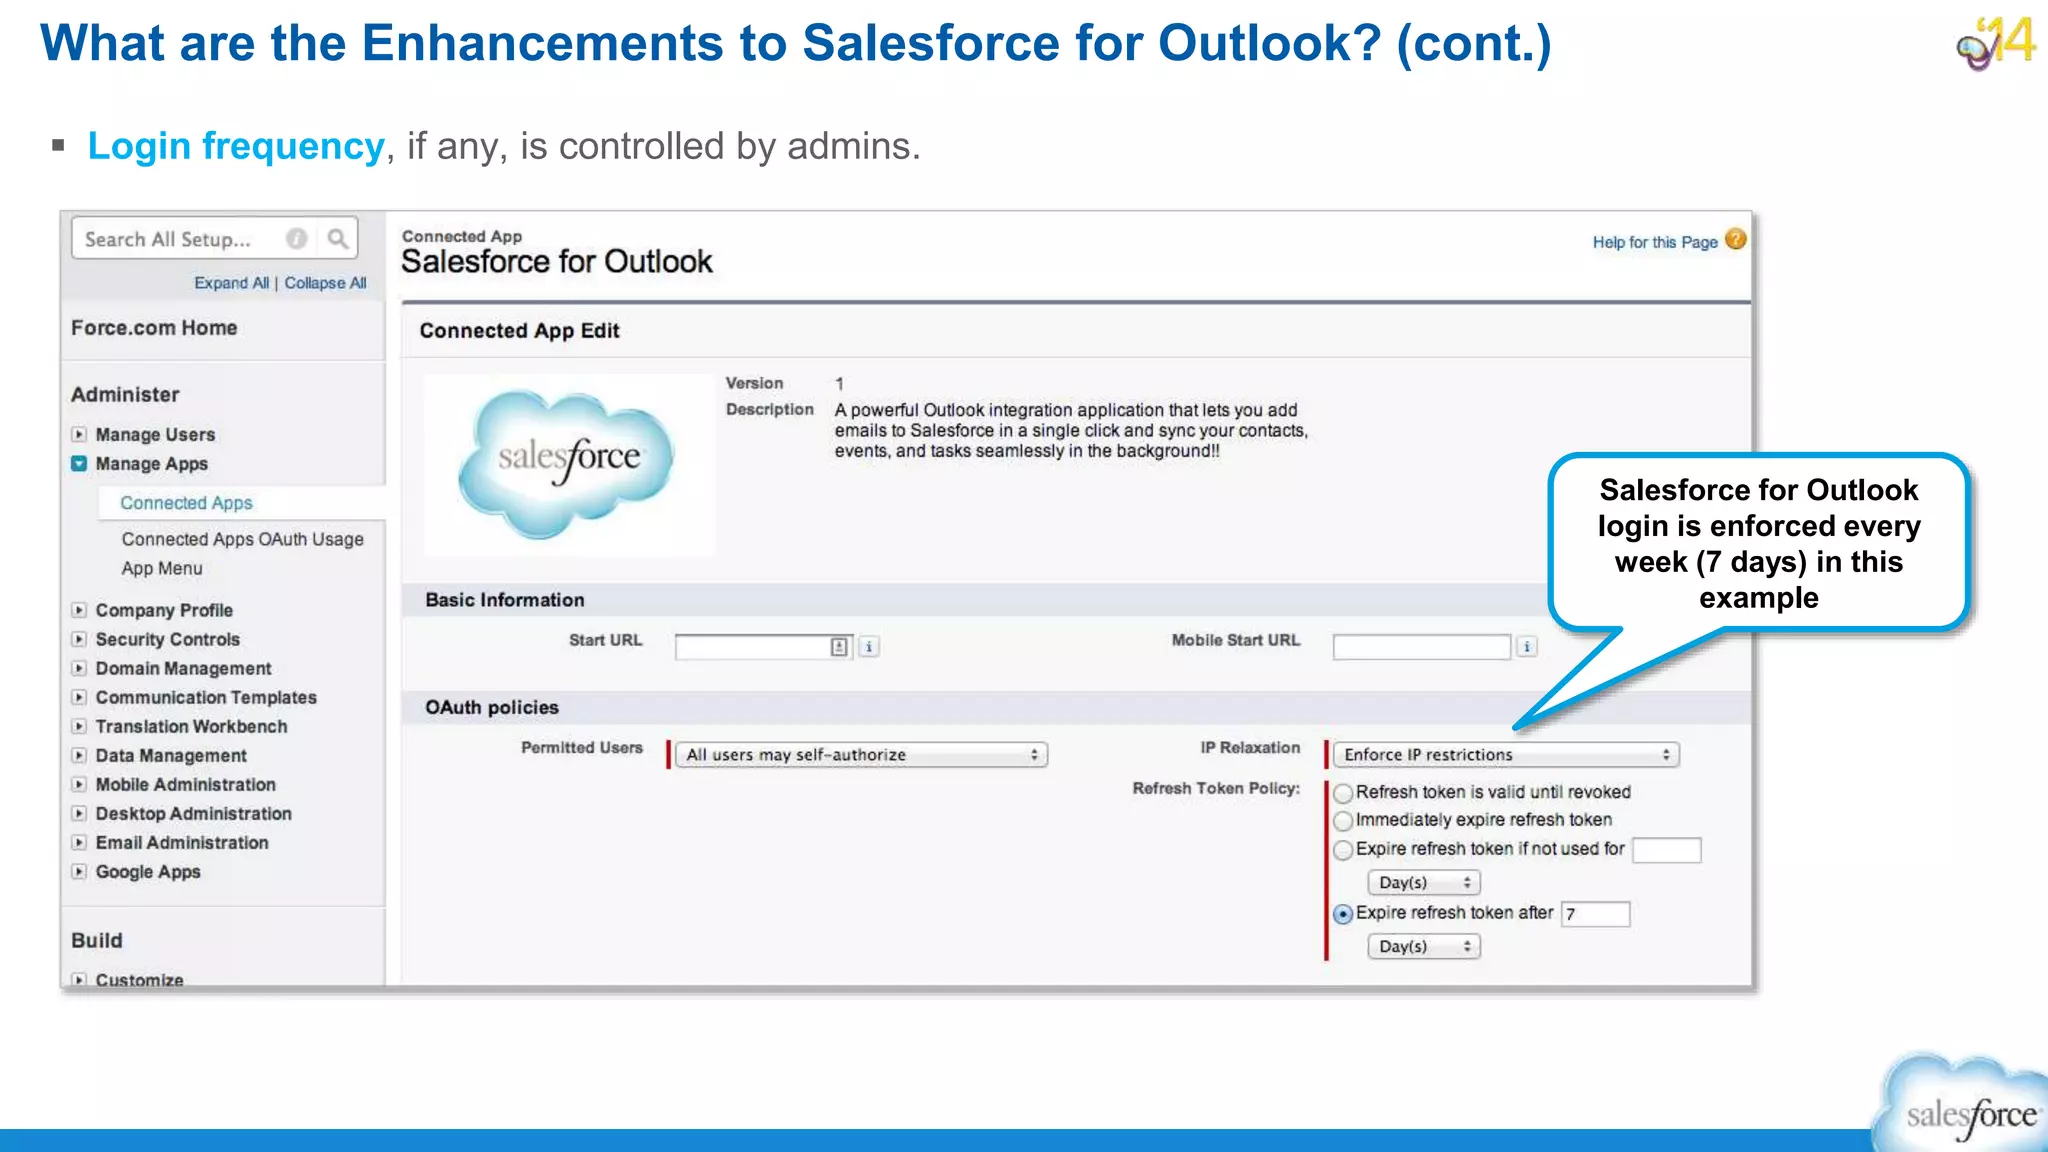Click the info icon beside Start URL
This screenshot has height=1152, width=2048.
pyautogui.click(x=869, y=647)
